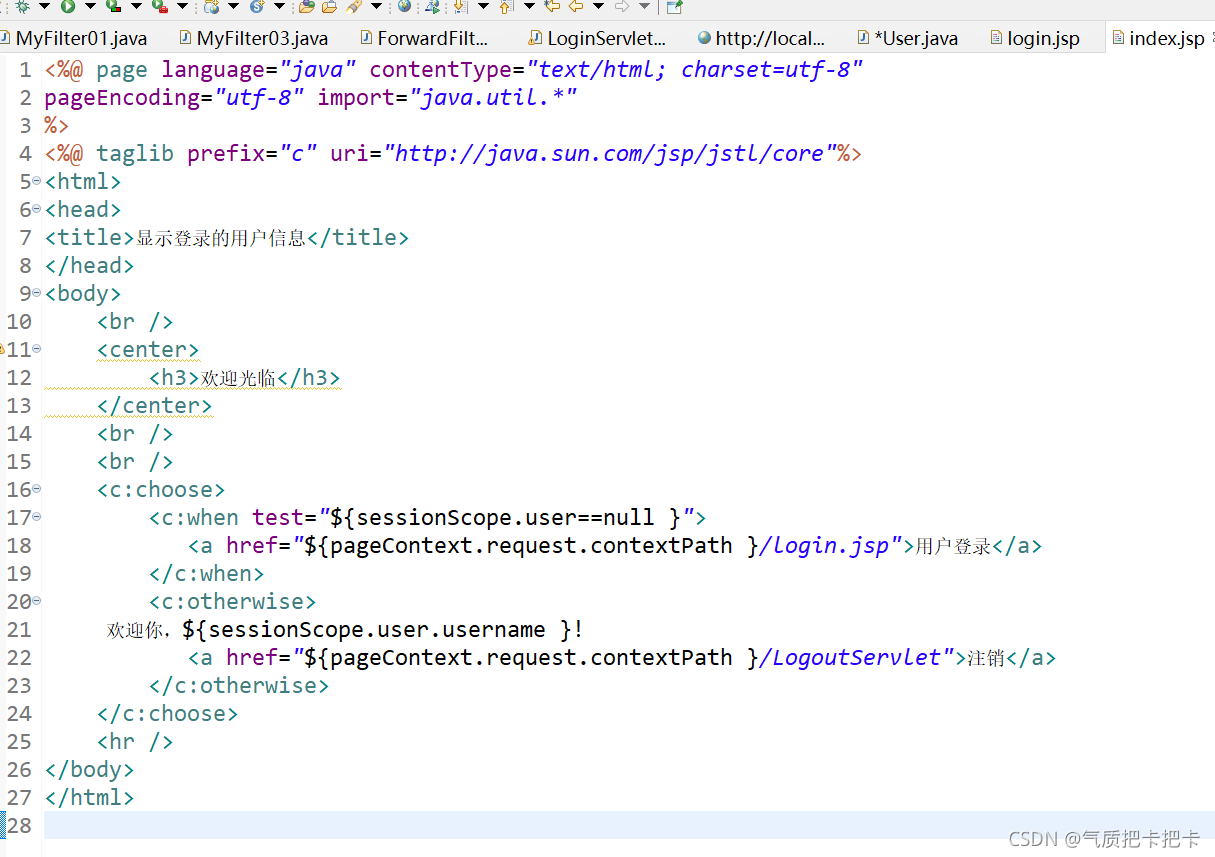
Task: Click the link text 注销 on line 22
Action: (x=986, y=658)
